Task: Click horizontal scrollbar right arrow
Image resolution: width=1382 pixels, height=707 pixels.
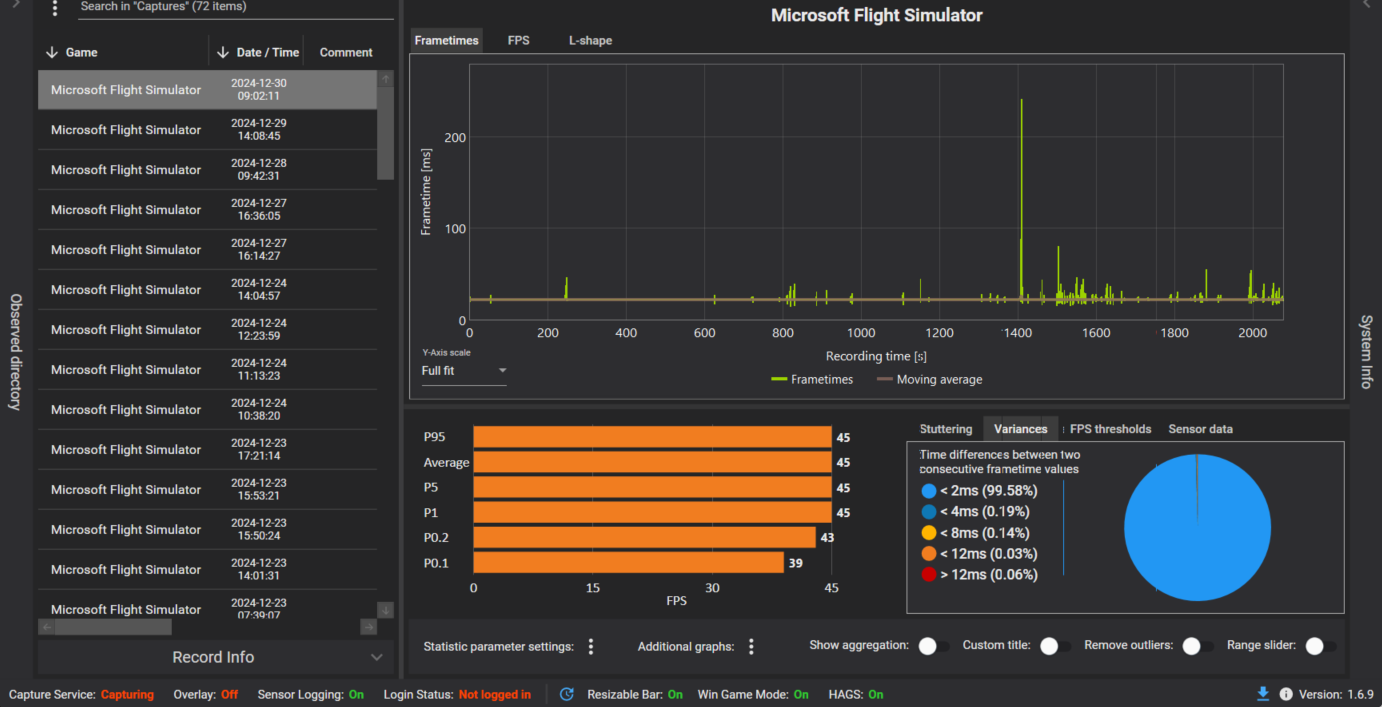Action: [369, 627]
